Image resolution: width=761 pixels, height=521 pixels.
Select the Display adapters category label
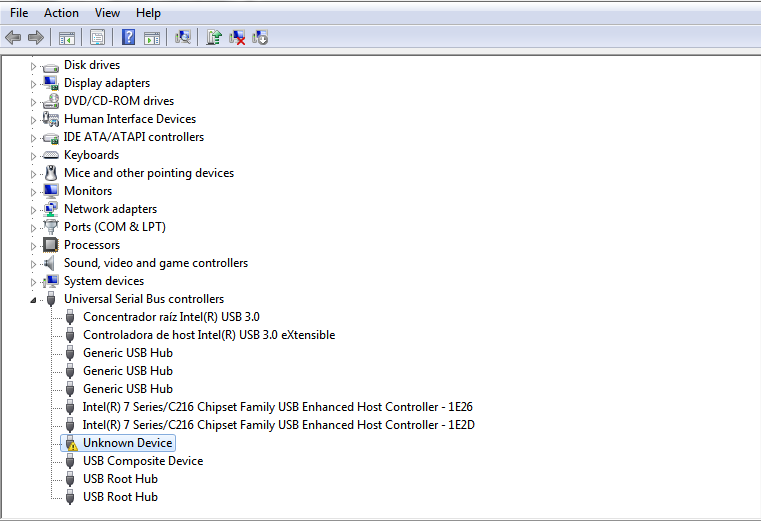pos(106,83)
